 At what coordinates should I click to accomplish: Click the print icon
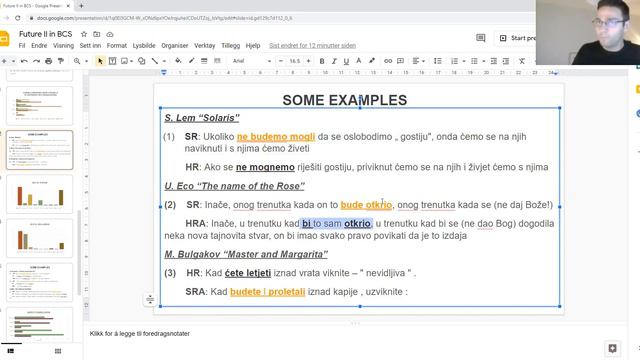[49, 61]
